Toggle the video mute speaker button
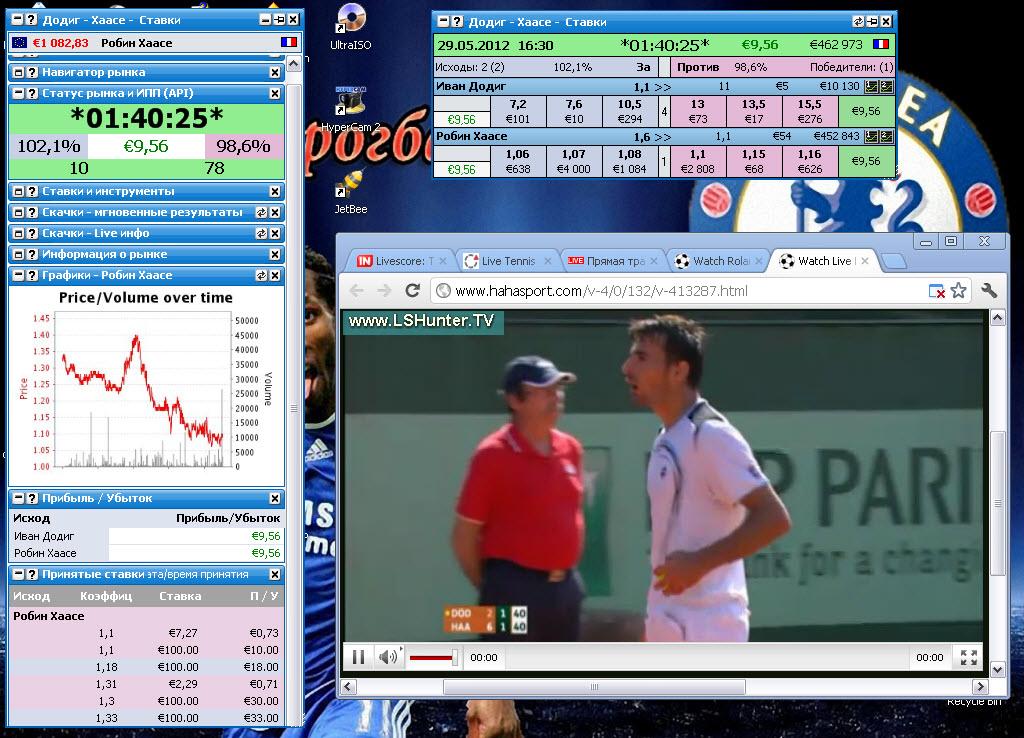The width and height of the screenshot is (1024, 738). click(x=387, y=657)
